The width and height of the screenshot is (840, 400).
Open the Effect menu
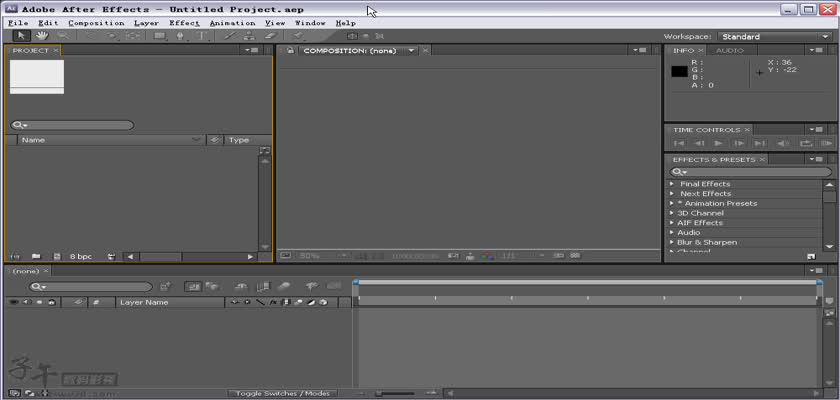tap(184, 23)
